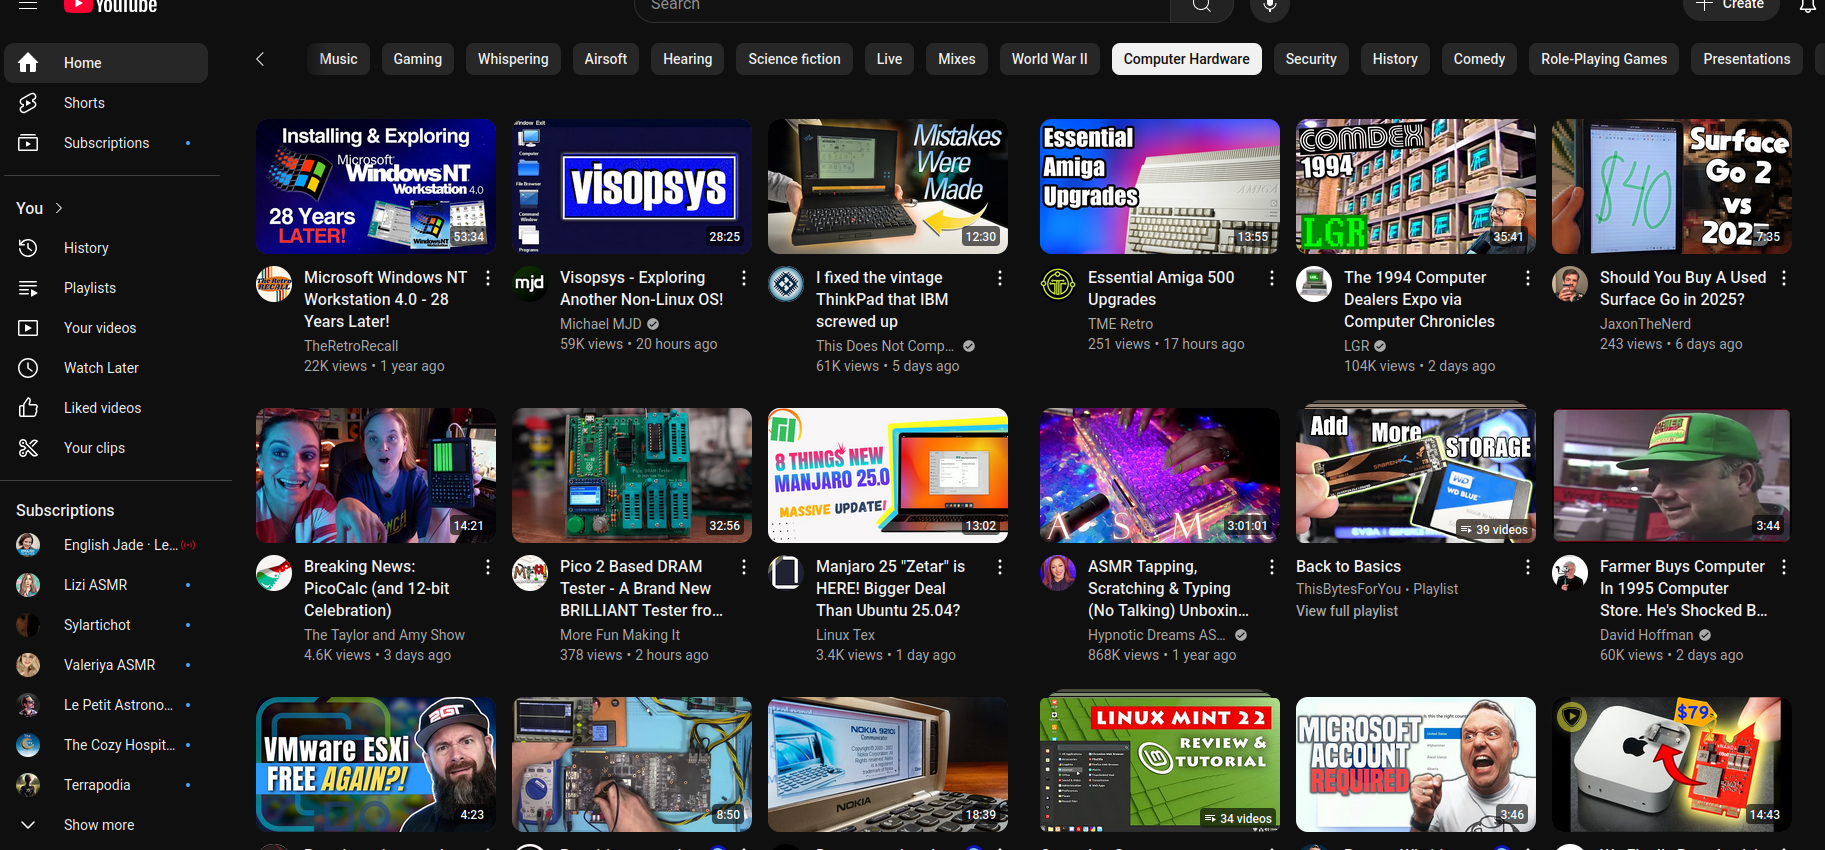Open options for Manjaro 25 video
1825x850 pixels.
point(1000,567)
